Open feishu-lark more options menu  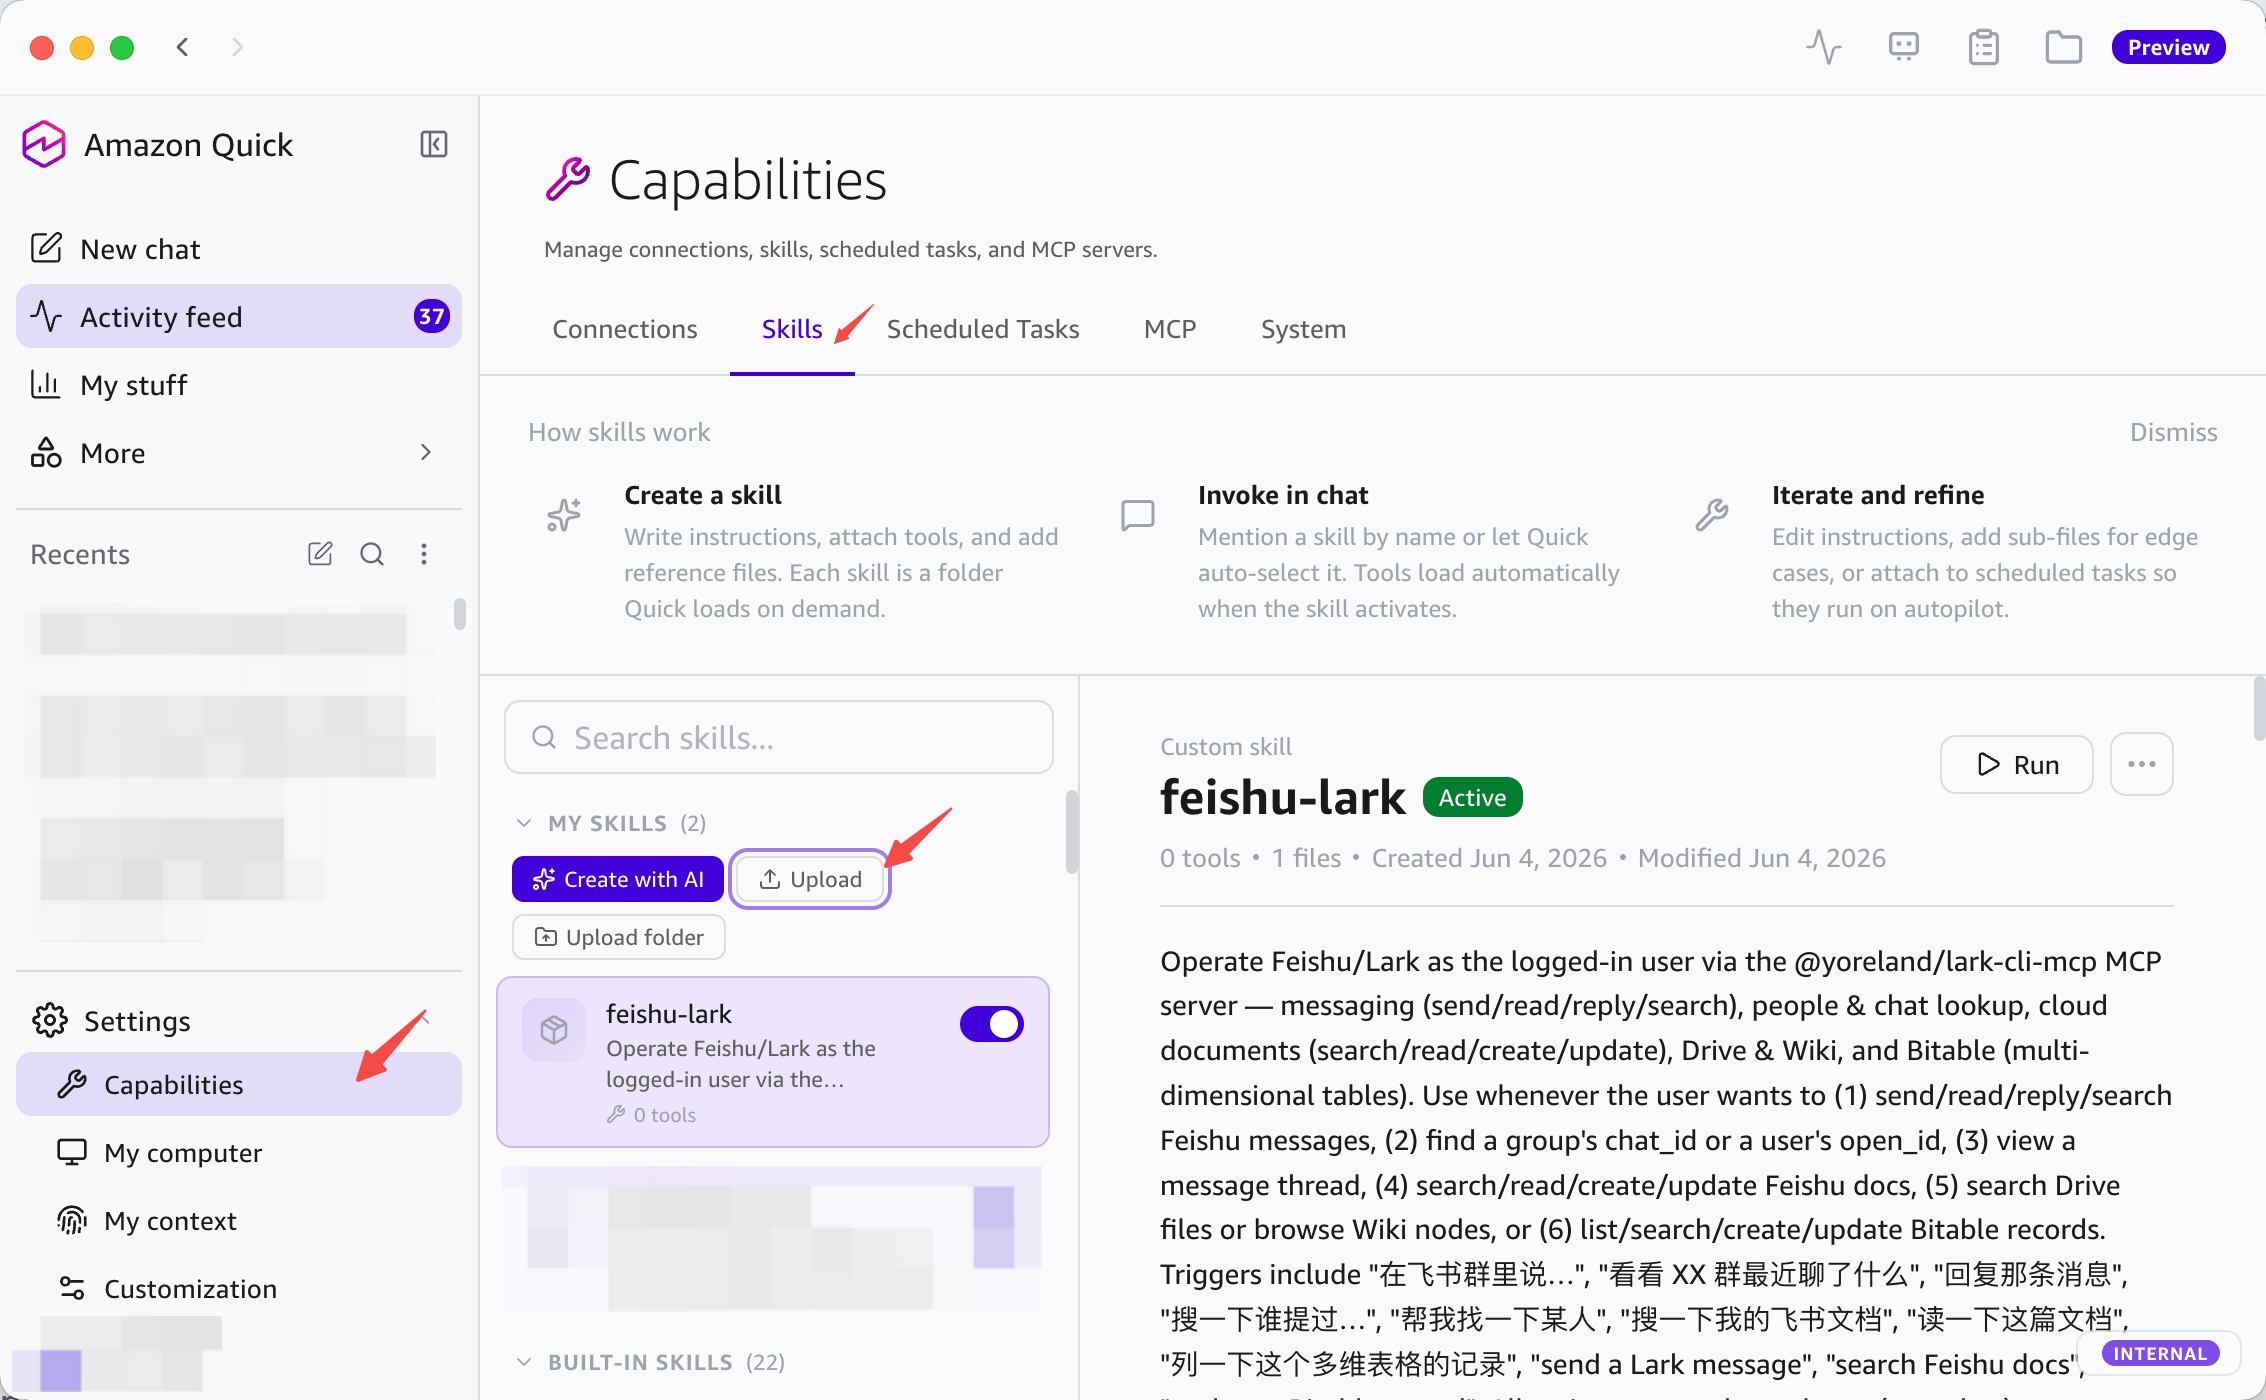coord(2142,765)
